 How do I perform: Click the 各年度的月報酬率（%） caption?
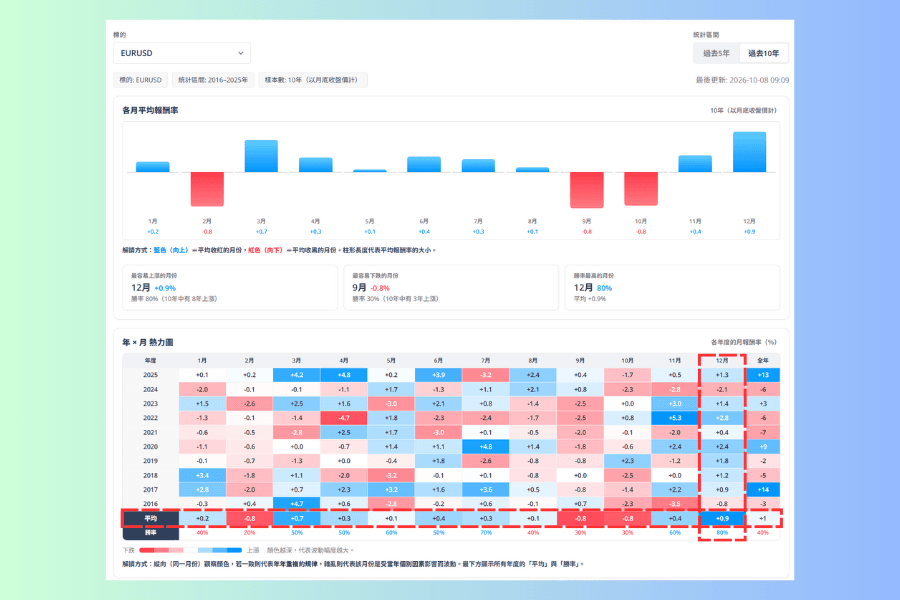tap(744, 342)
